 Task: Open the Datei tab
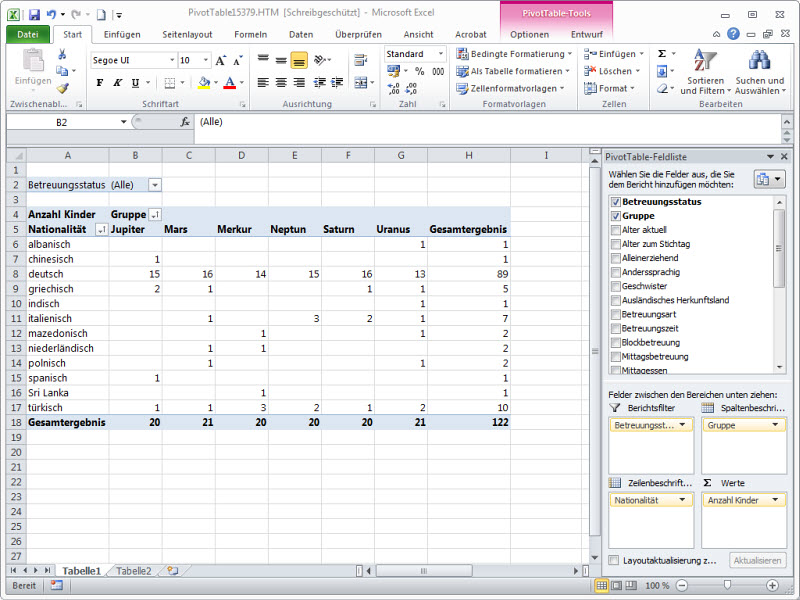28,34
